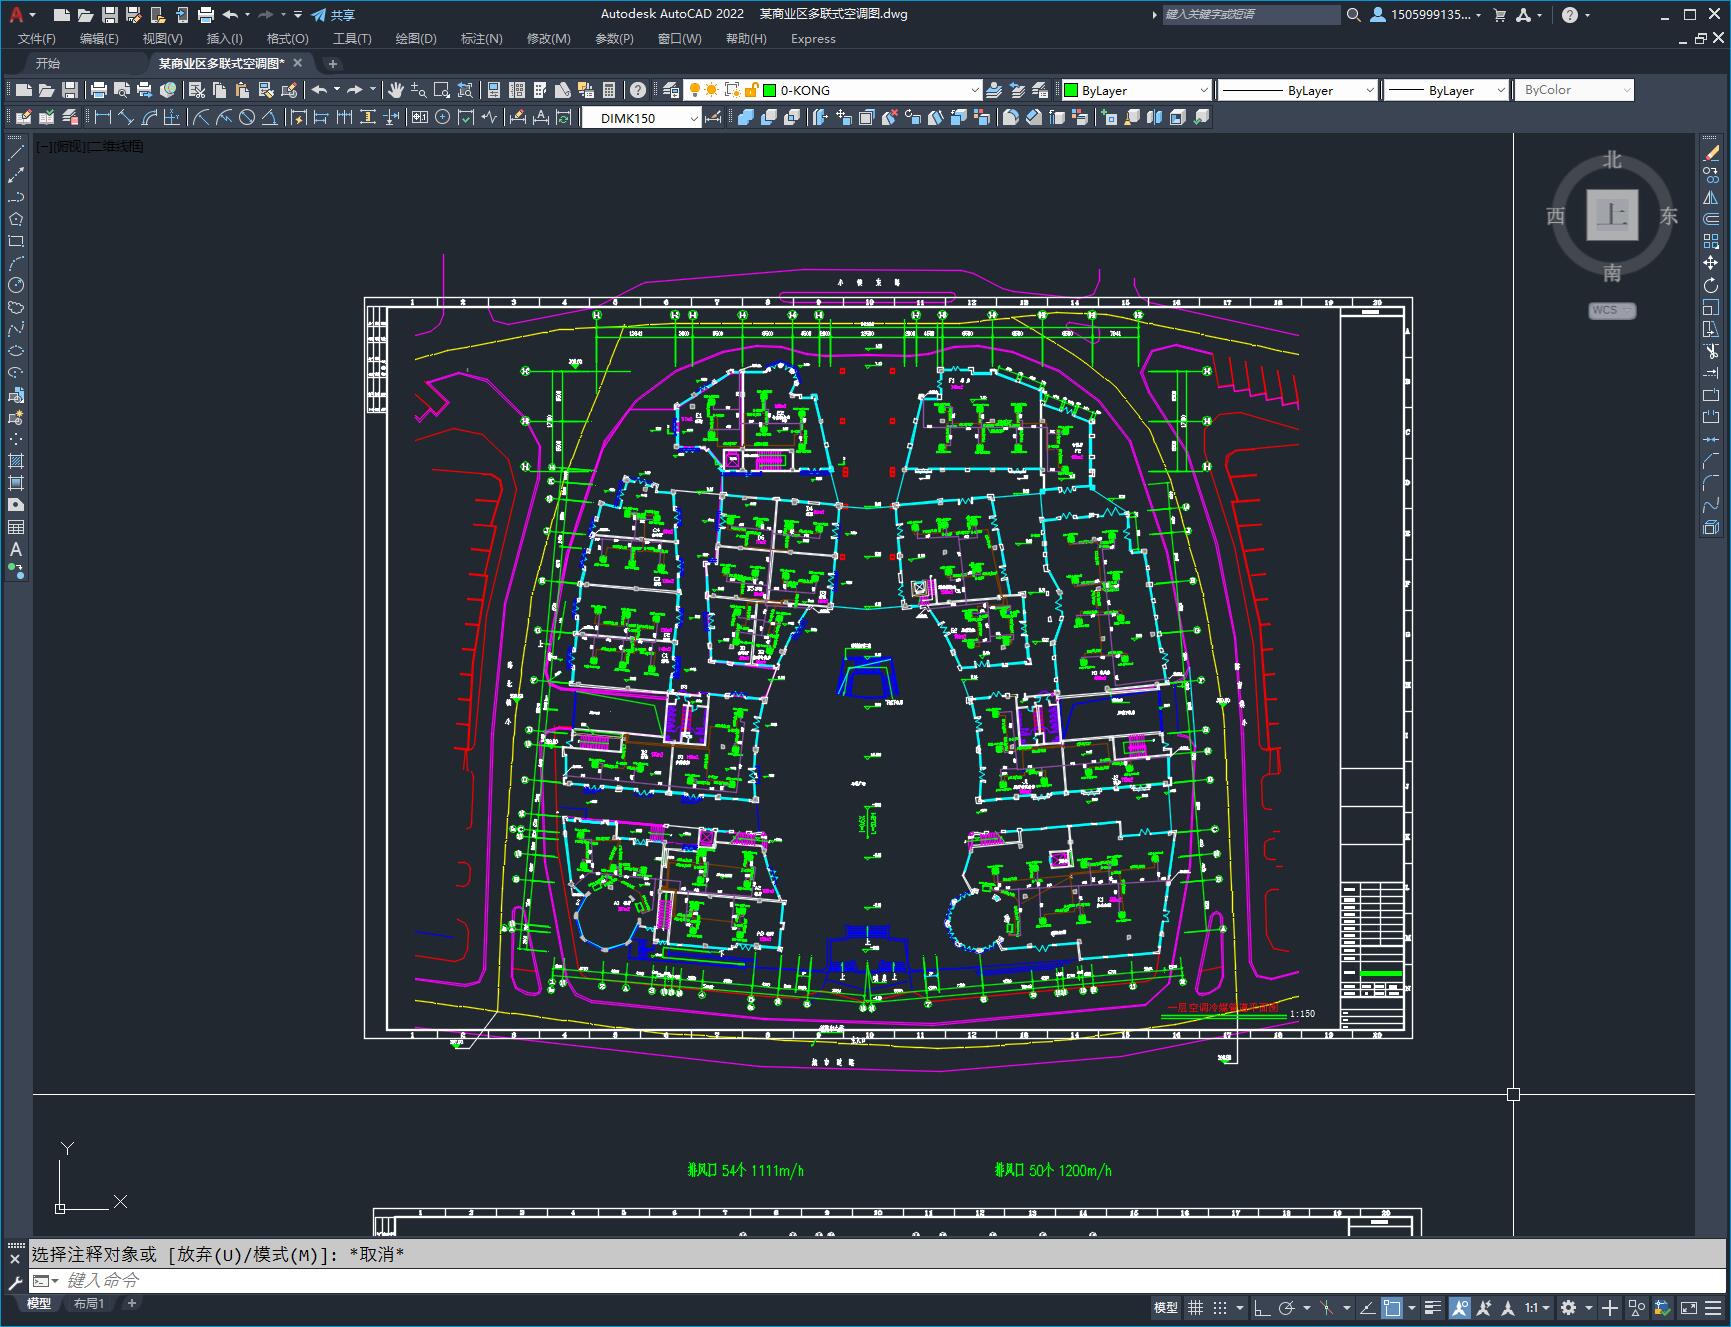The image size is (1731, 1327).
Task: Select the Rectangle draw tool
Action: (x=16, y=241)
